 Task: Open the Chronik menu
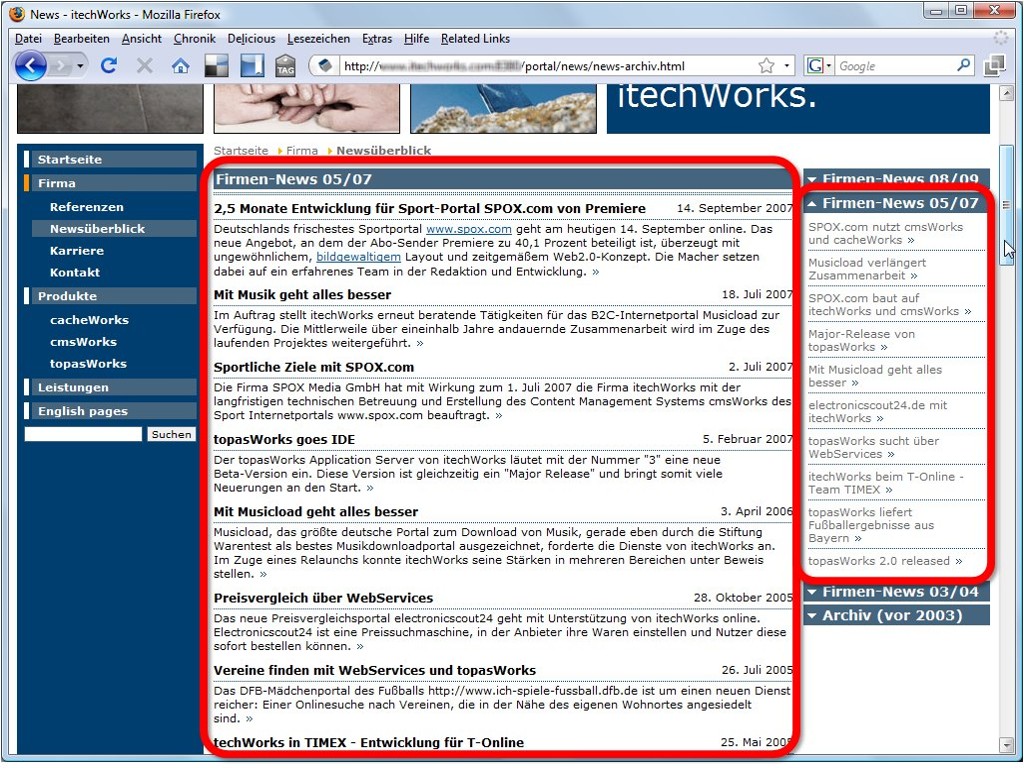(195, 39)
